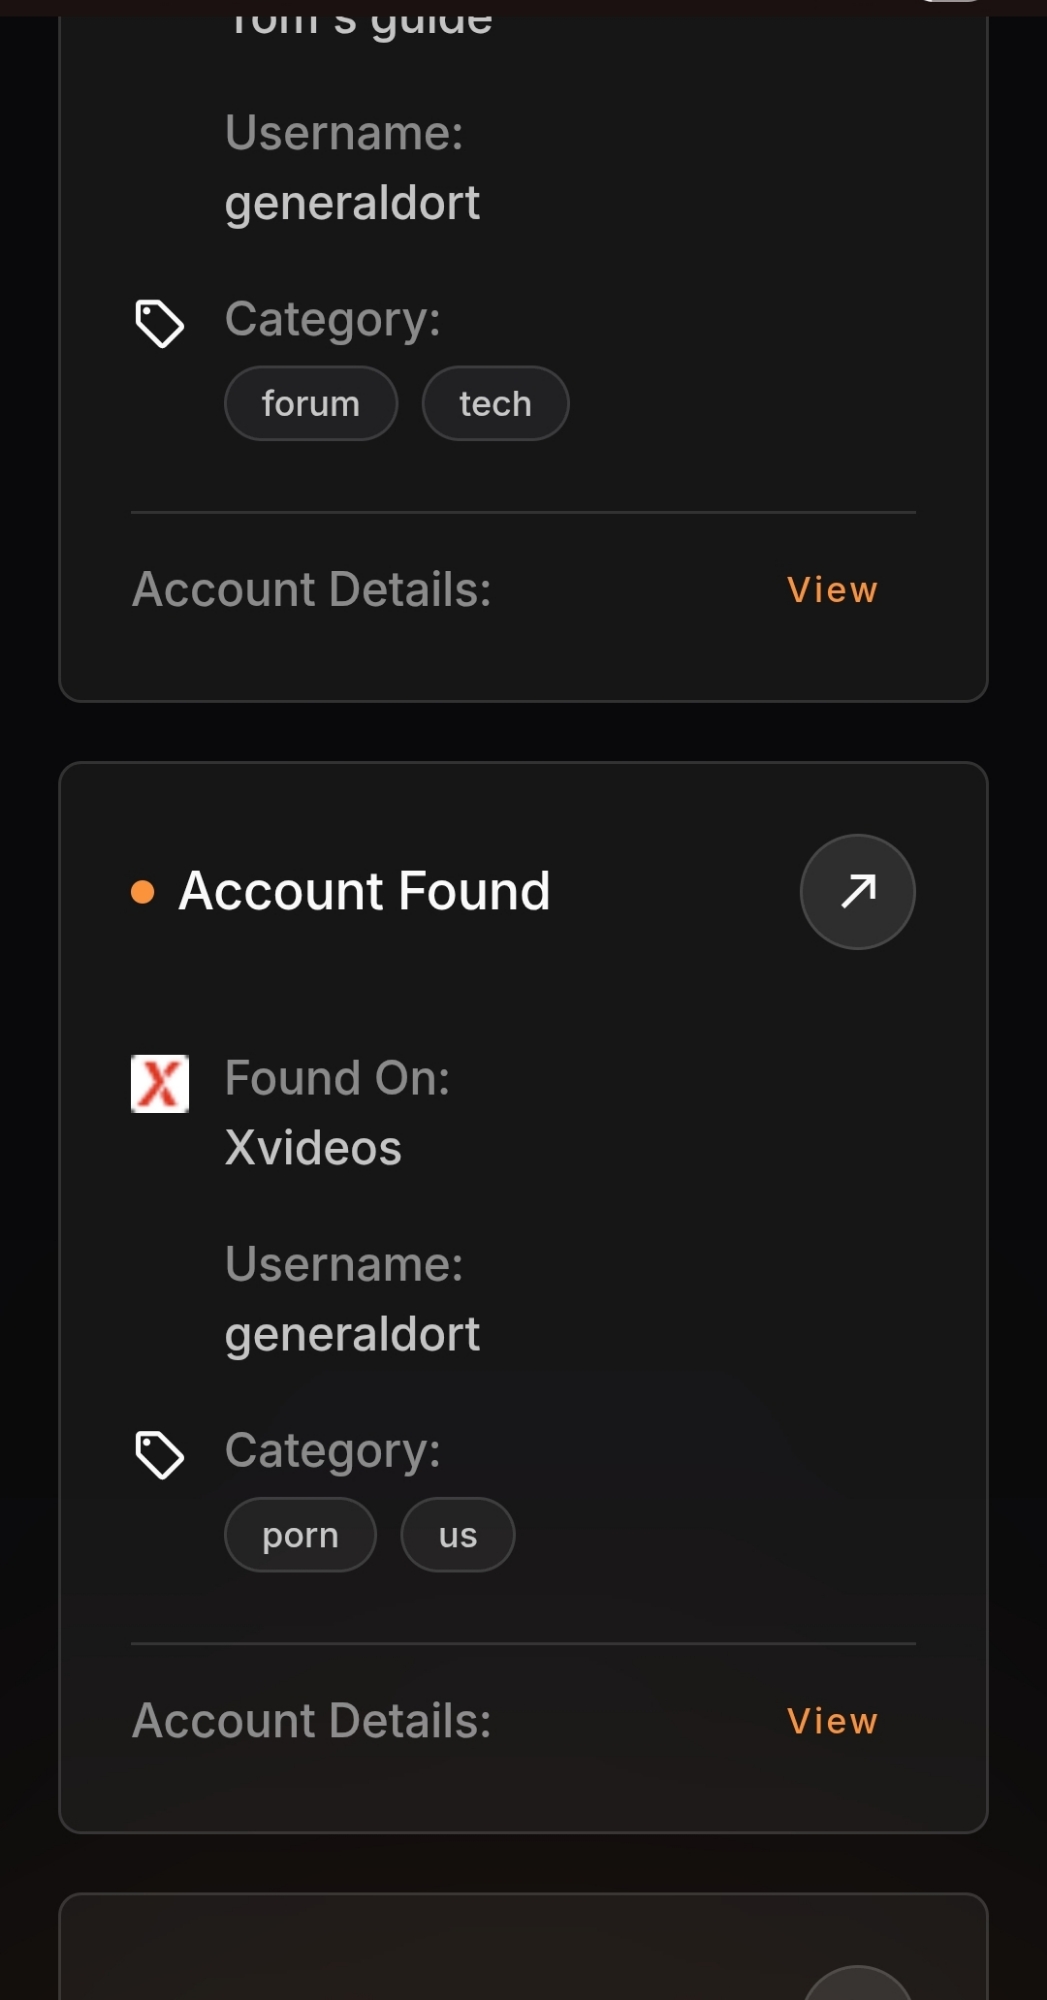This screenshot has height=2000, width=1047.
Task: Select the "us" category tag
Action: (458, 1535)
